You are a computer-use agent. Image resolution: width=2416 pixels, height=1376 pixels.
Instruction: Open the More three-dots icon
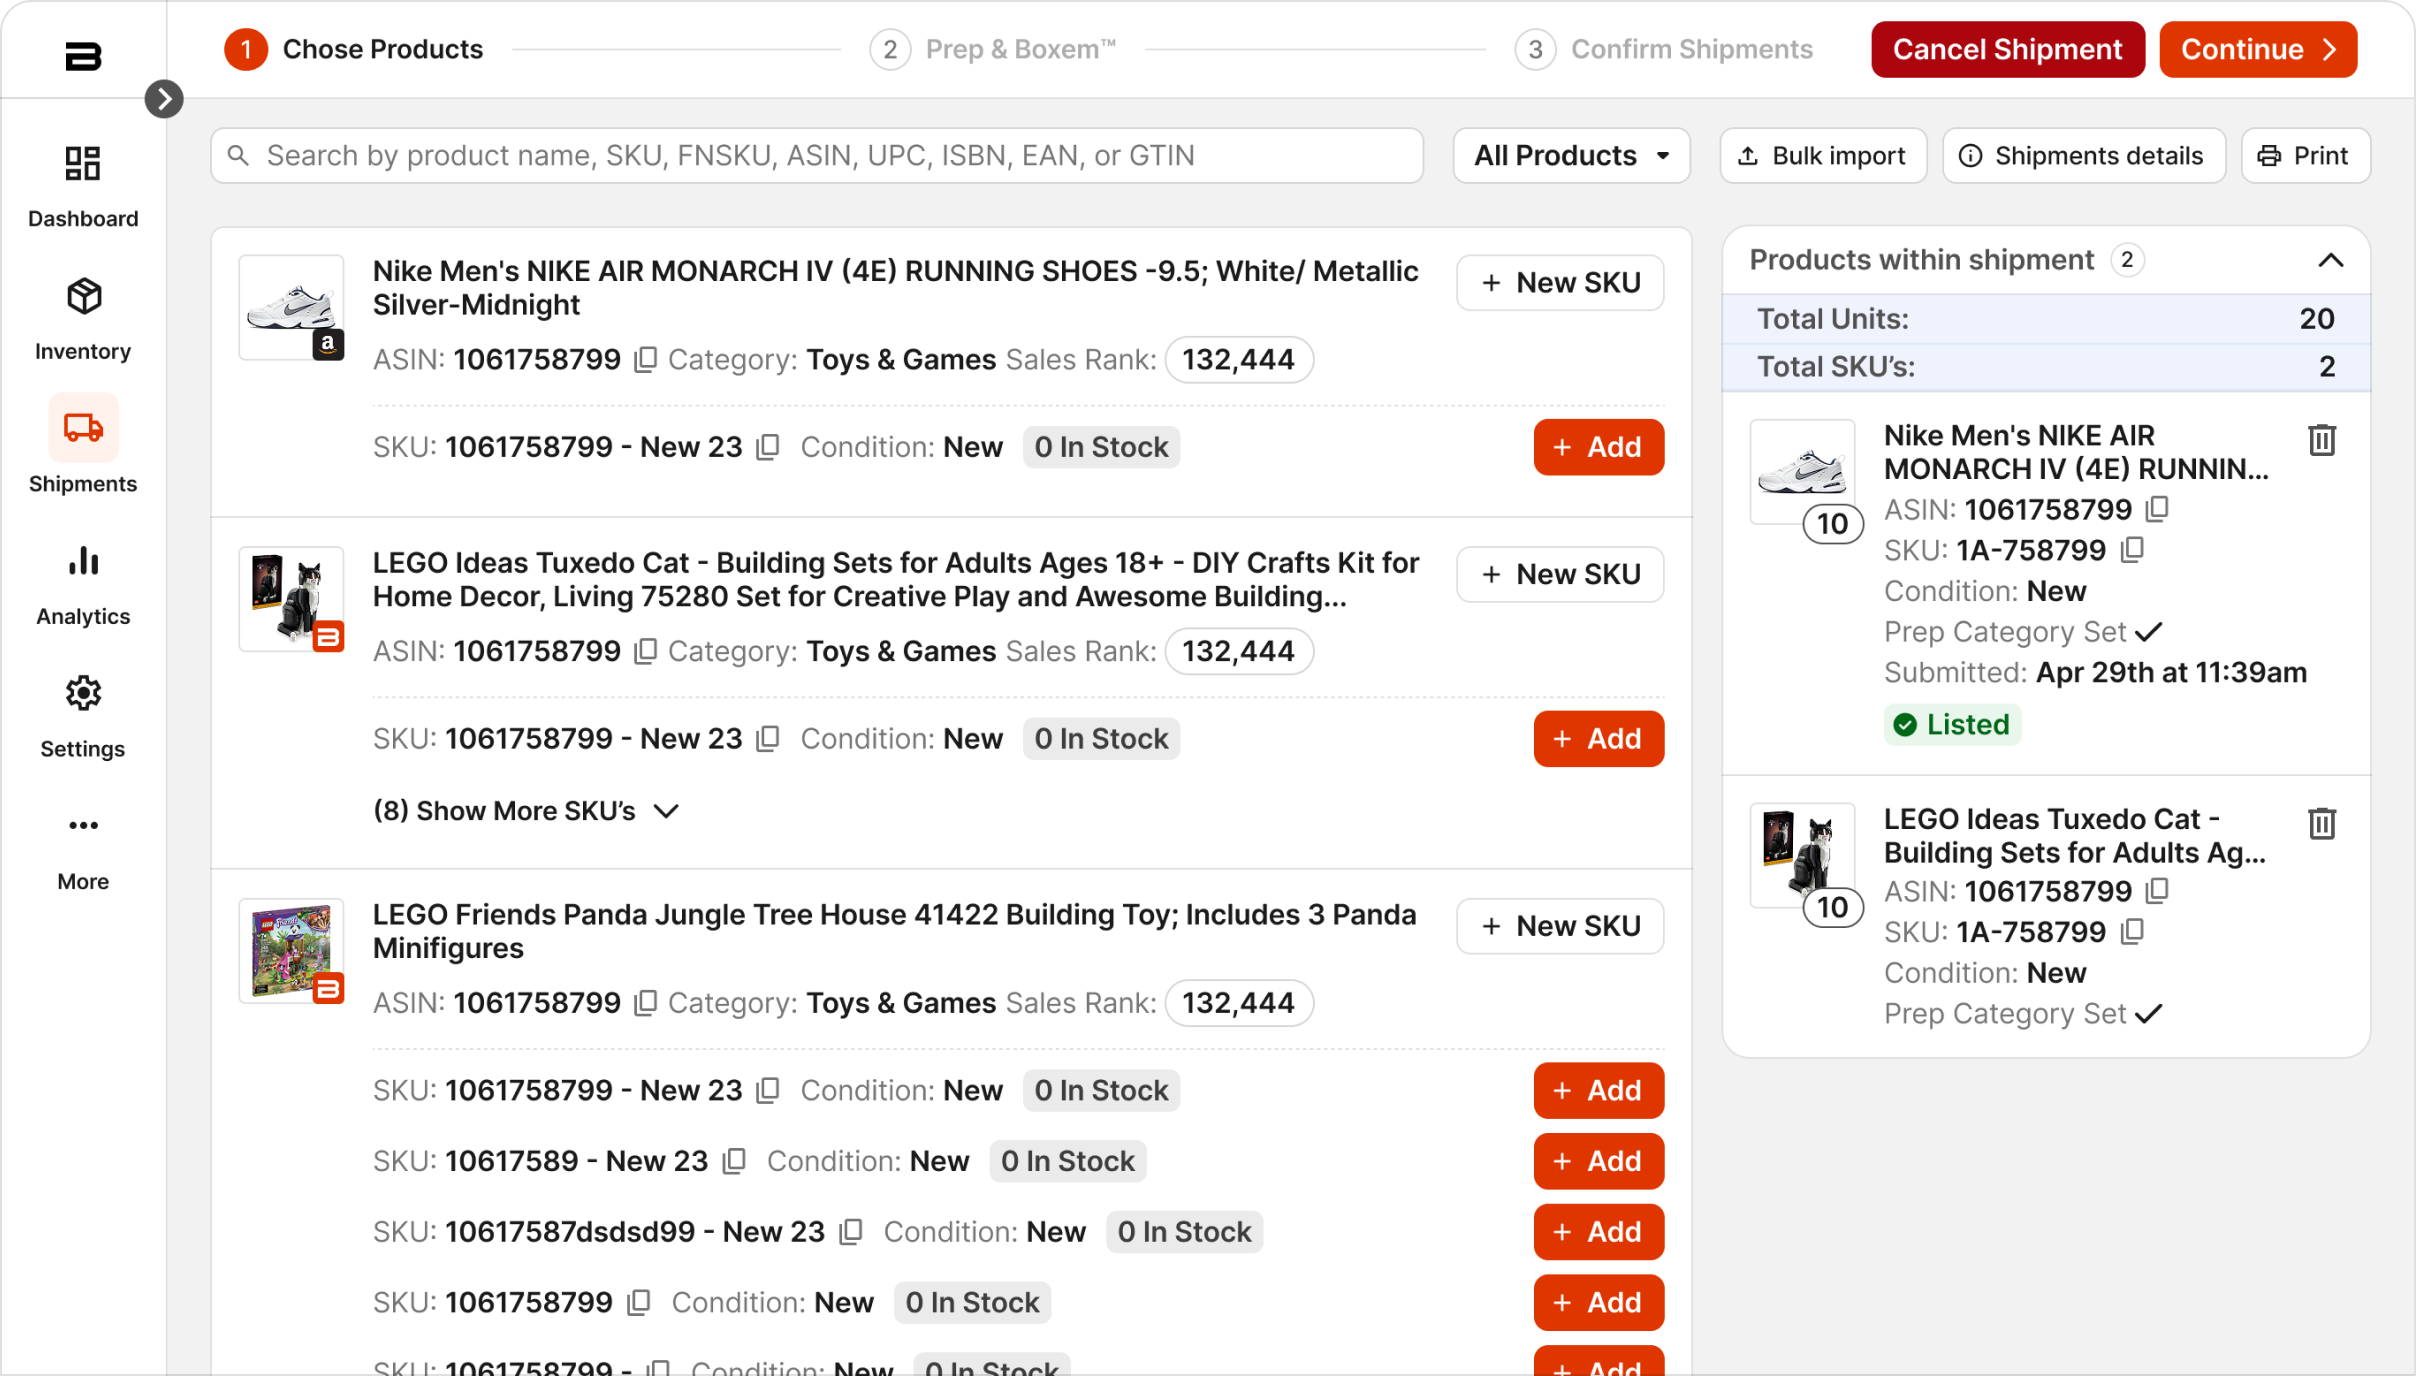(83, 826)
